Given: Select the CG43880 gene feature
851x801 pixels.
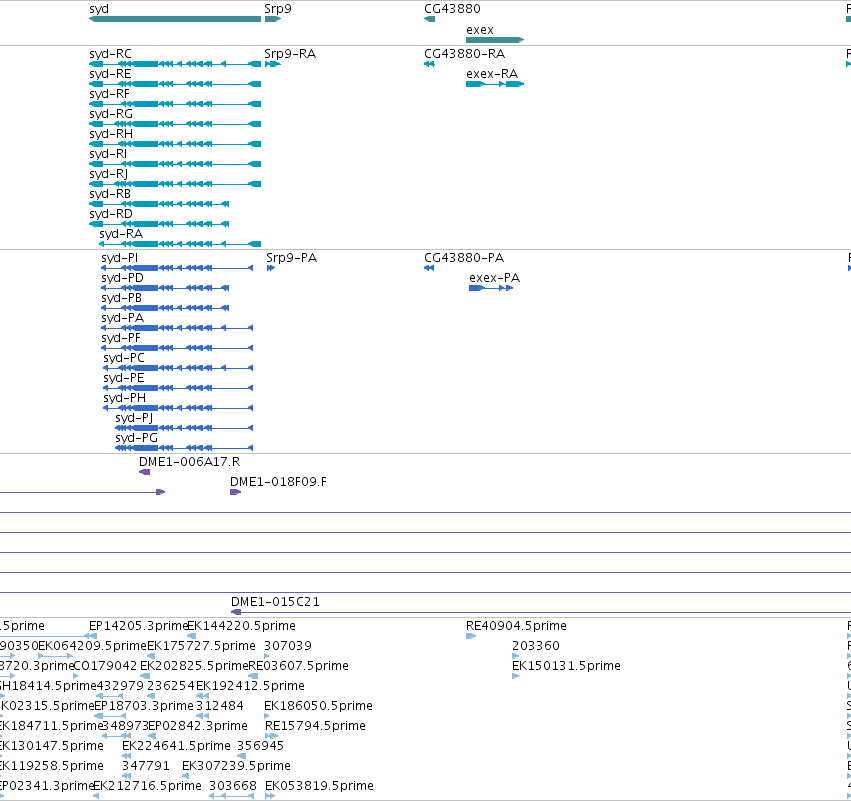Looking at the screenshot, I should click(x=429, y=19).
